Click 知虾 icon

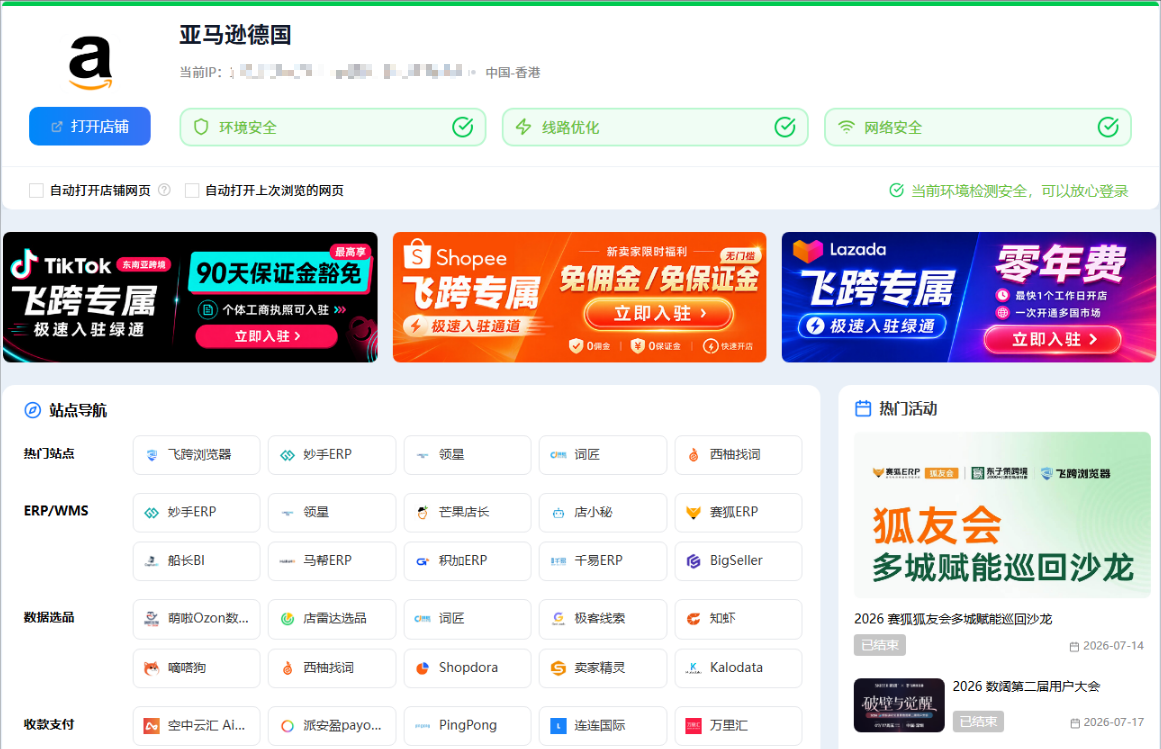coord(694,619)
